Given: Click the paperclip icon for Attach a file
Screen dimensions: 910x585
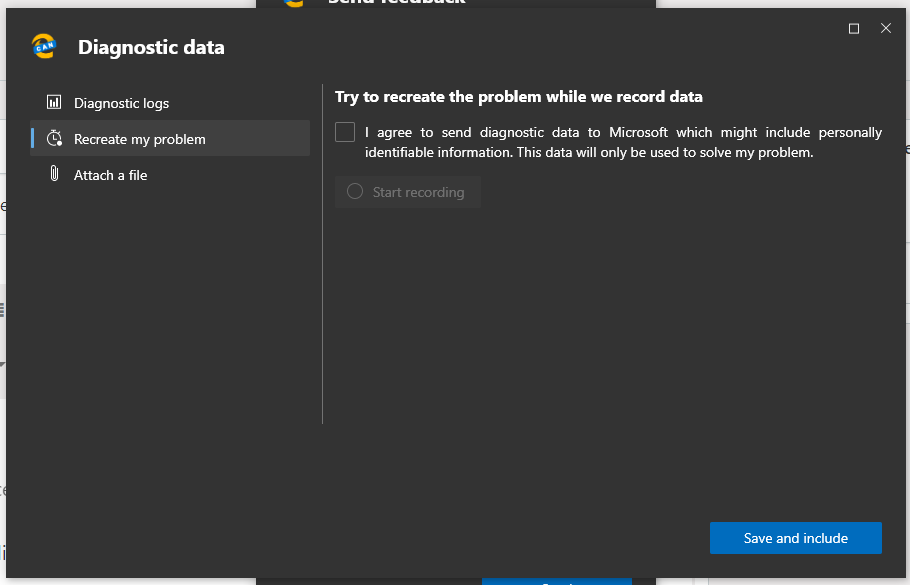Looking at the screenshot, I should pos(54,175).
